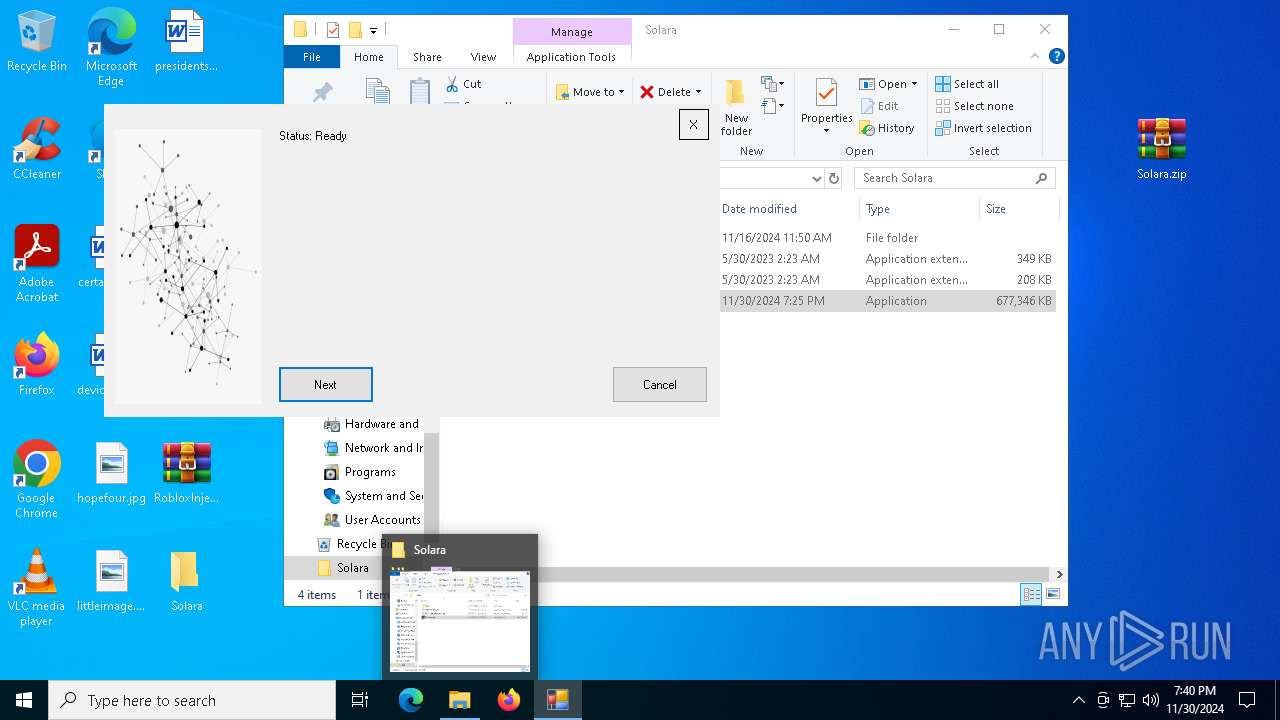Sort by Size column header

pos(1018,209)
